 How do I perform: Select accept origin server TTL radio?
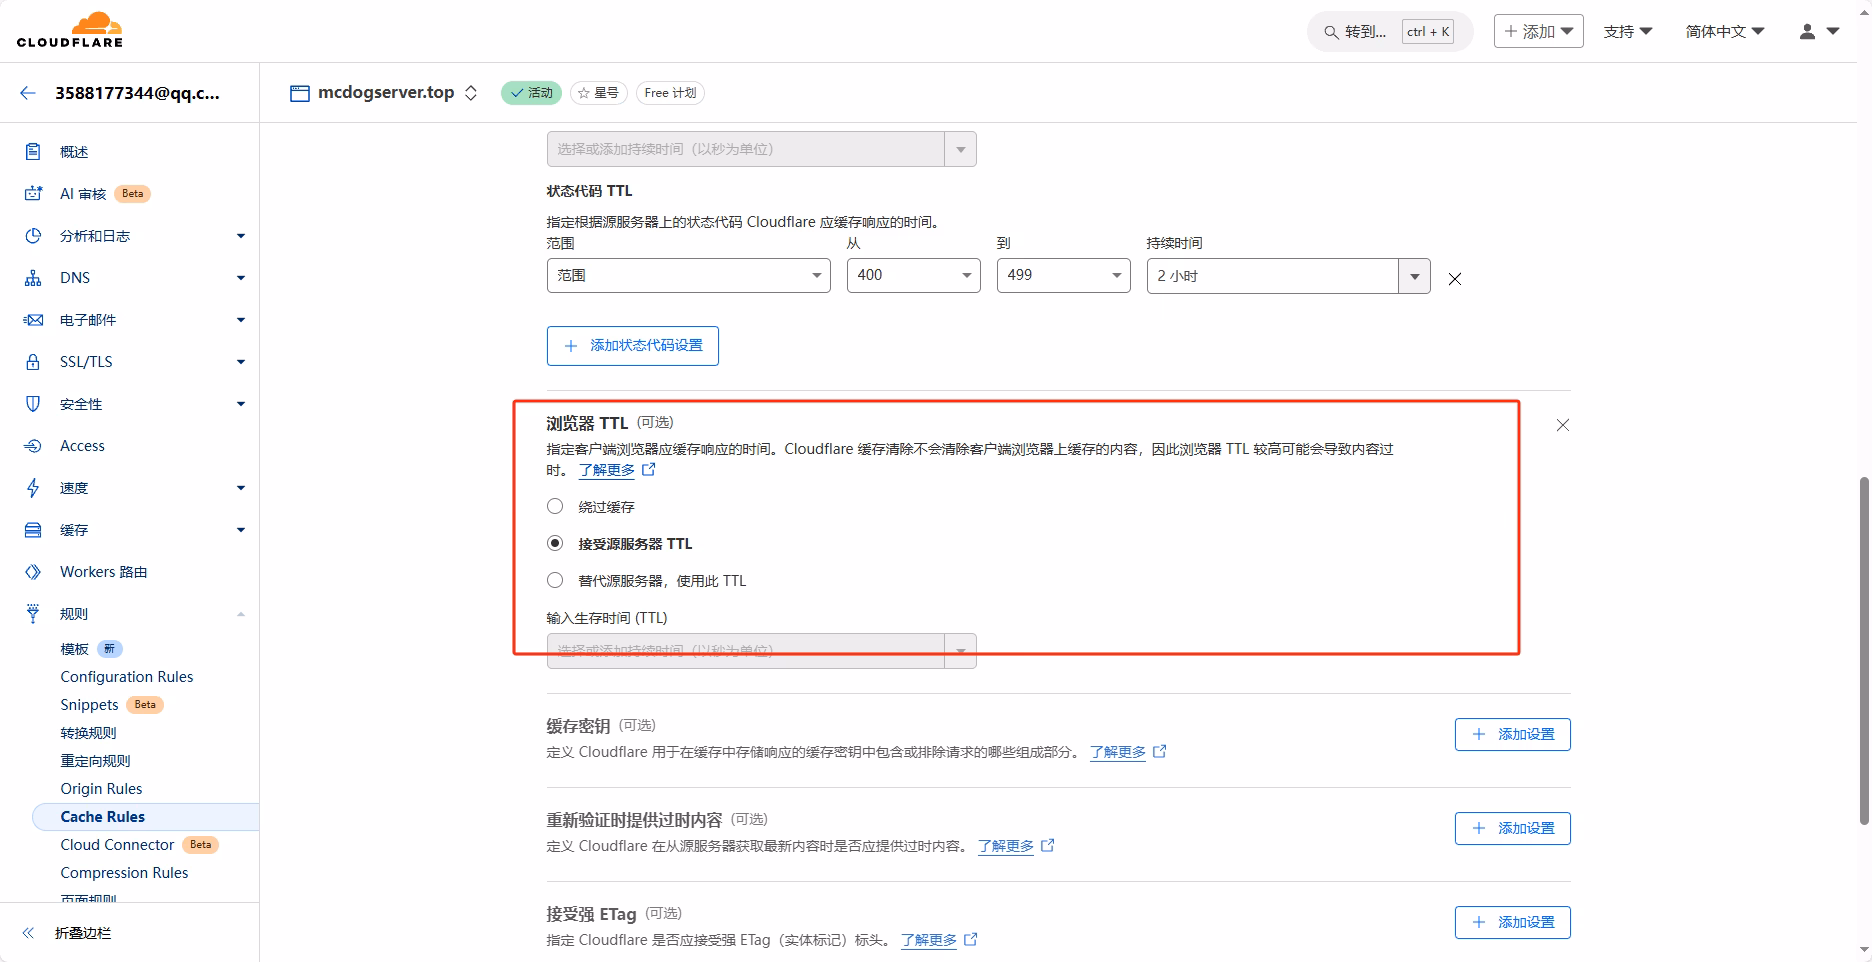click(x=555, y=543)
